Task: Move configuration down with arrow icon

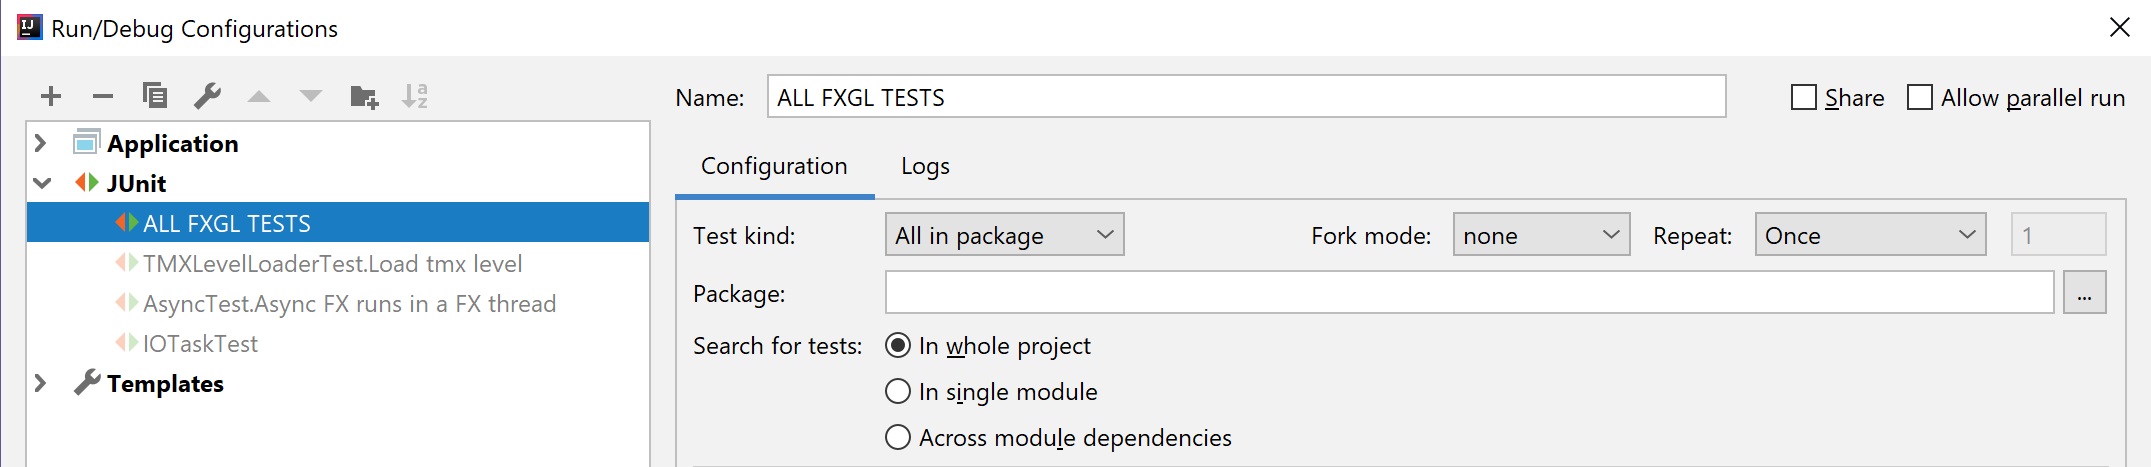Action: [311, 96]
